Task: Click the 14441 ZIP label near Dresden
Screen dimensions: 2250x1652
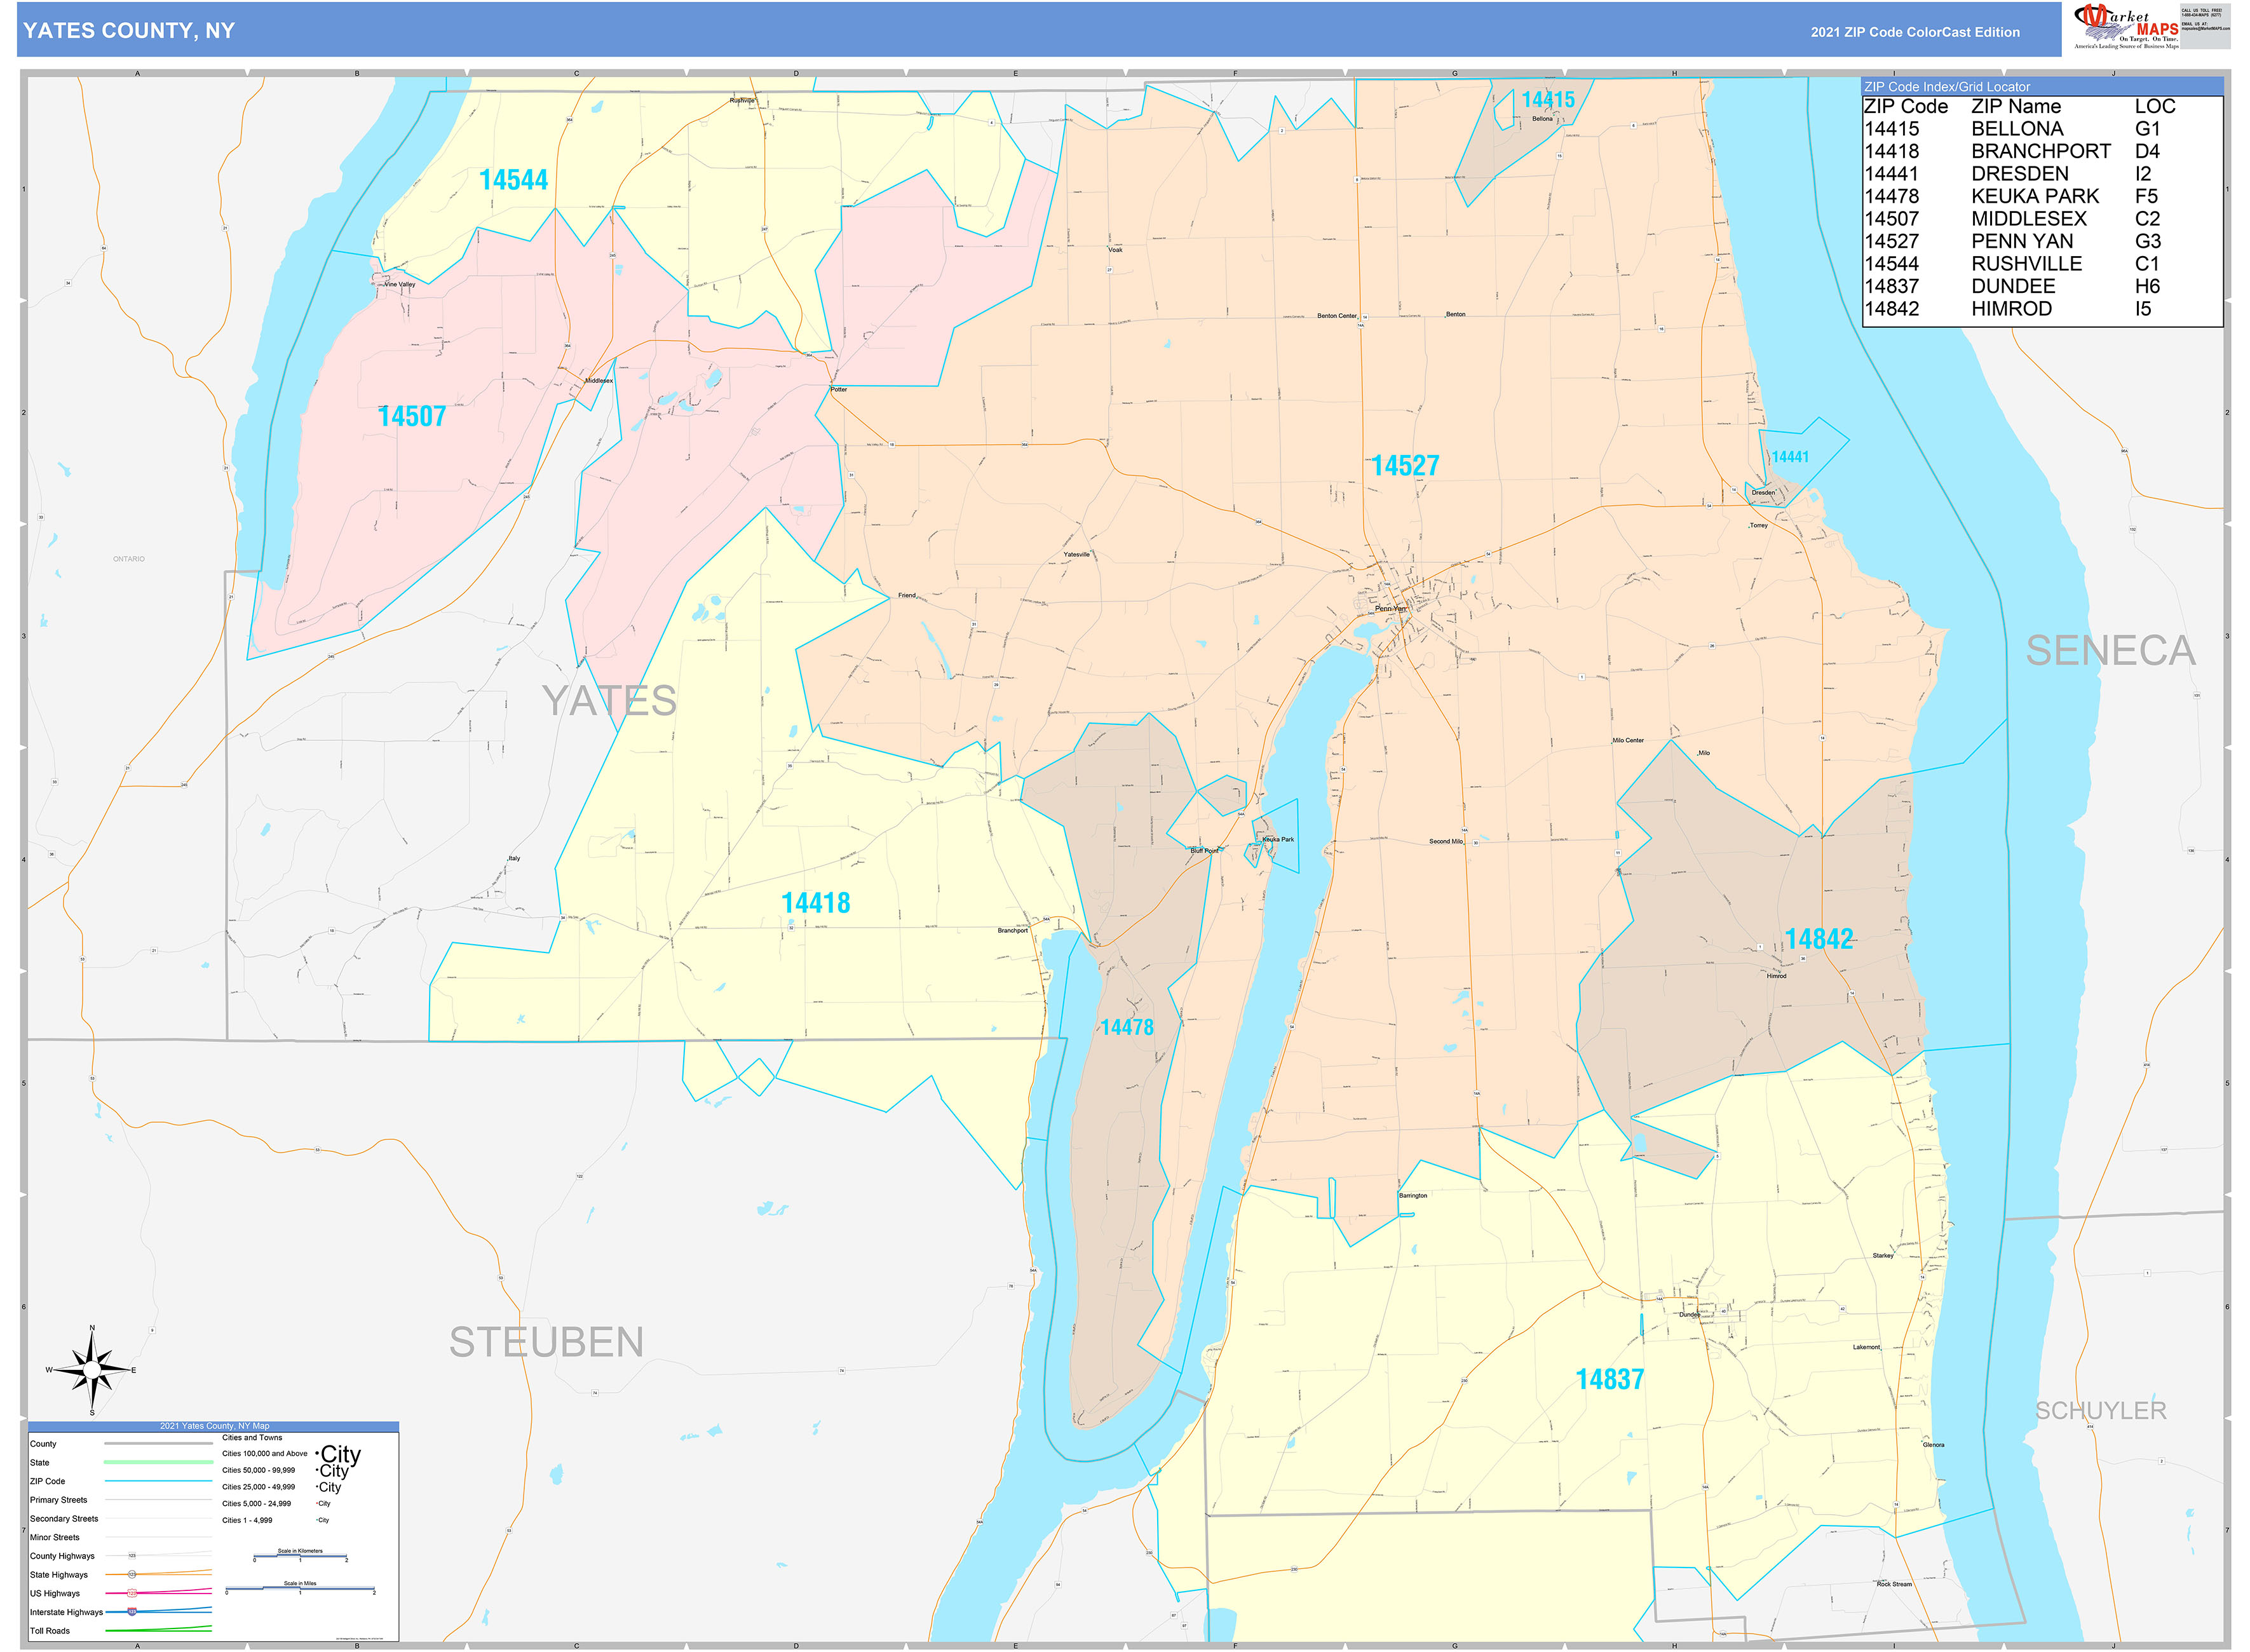Action: [1790, 457]
